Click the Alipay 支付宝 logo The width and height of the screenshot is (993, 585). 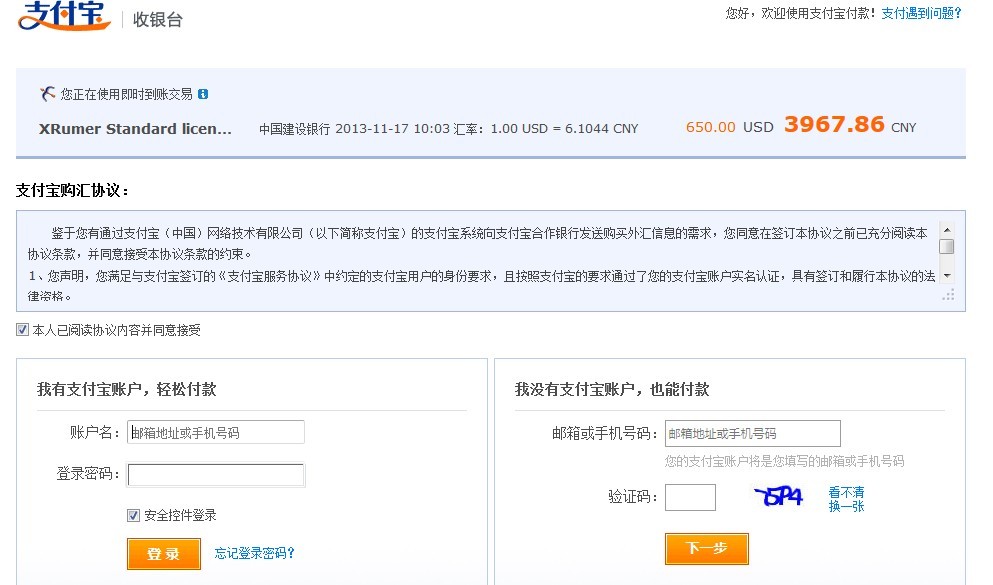tap(64, 15)
